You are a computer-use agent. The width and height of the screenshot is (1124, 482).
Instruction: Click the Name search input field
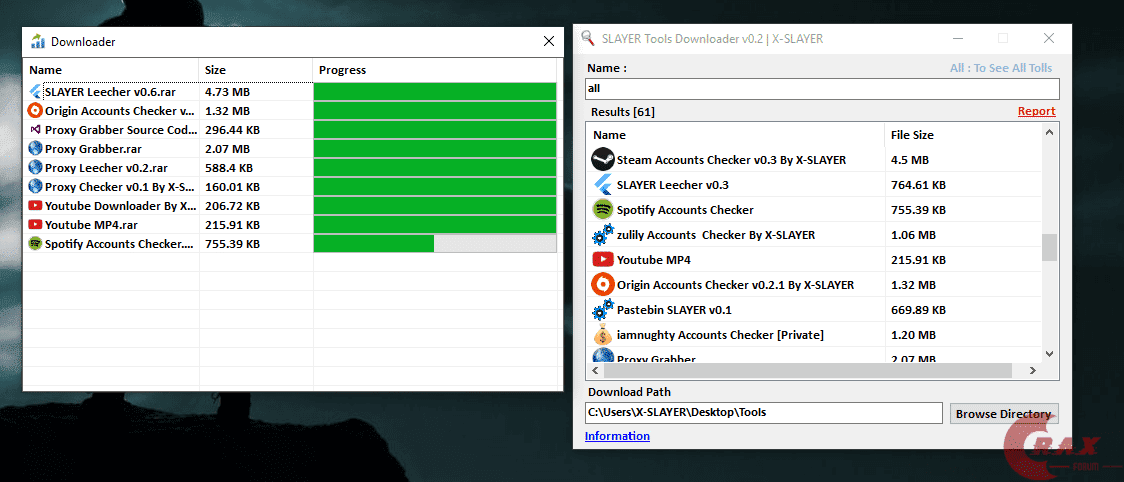[x=822, y=89]
